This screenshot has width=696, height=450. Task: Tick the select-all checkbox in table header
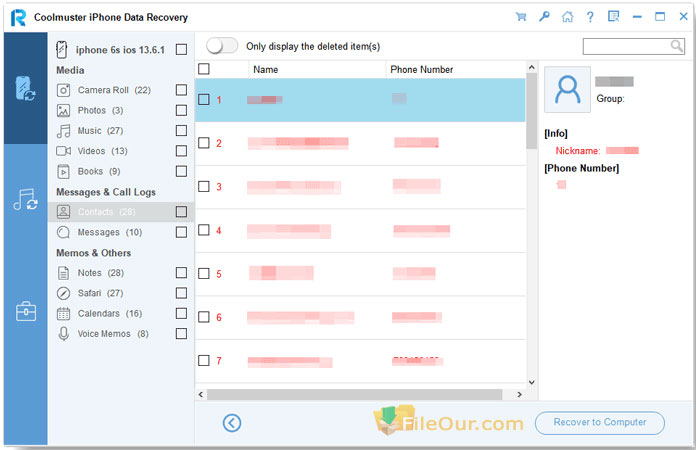pos(204,69)
